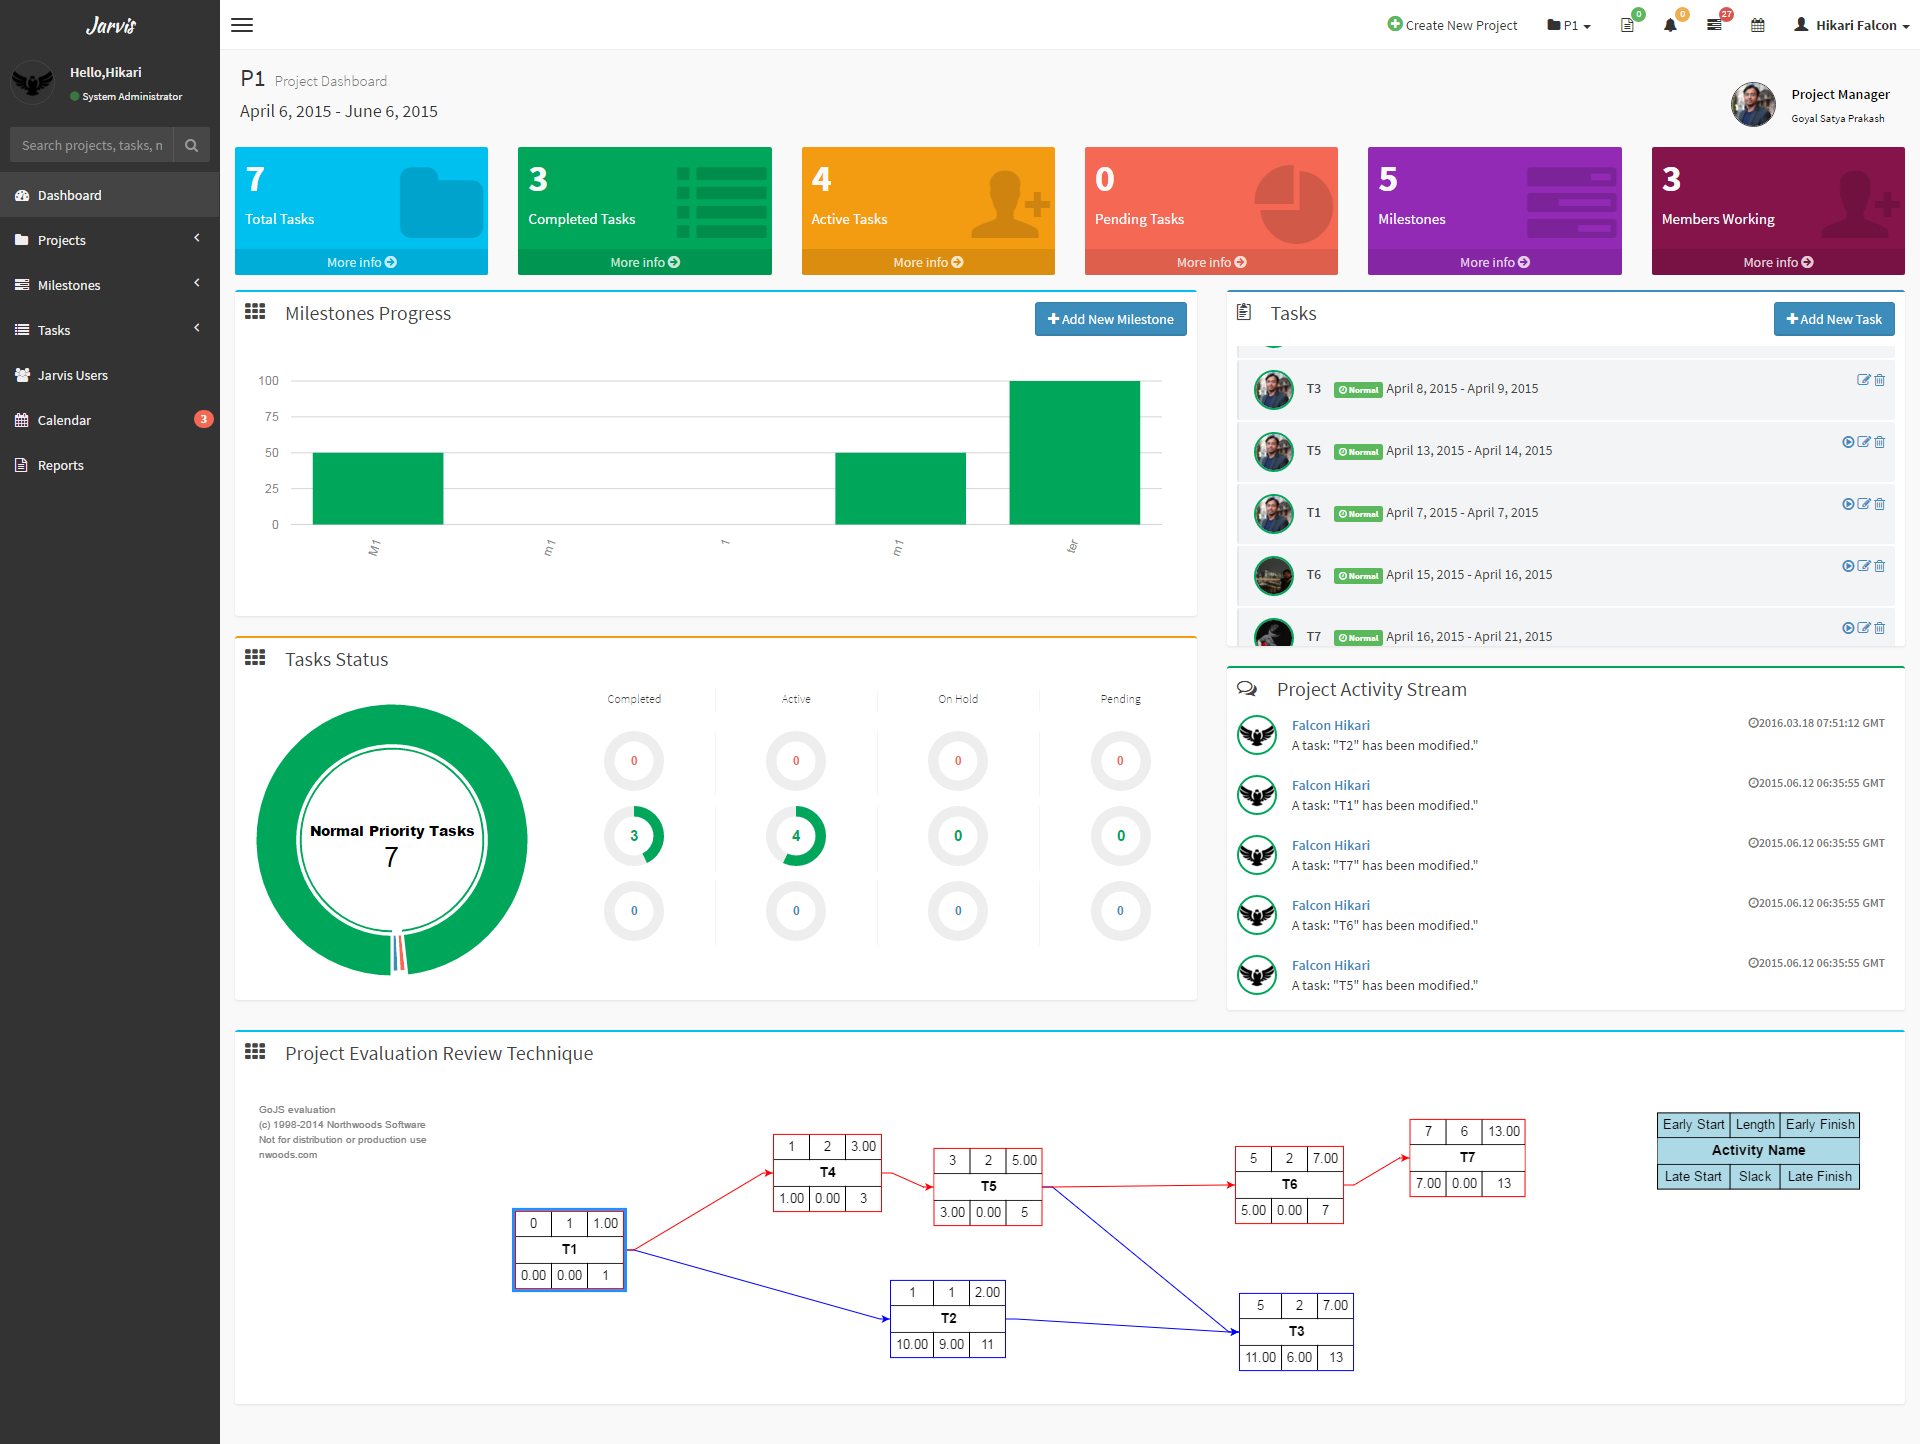Open the P1 project dropdown
Viewport: 1920px width, 1444px height.
[1569, 25]
